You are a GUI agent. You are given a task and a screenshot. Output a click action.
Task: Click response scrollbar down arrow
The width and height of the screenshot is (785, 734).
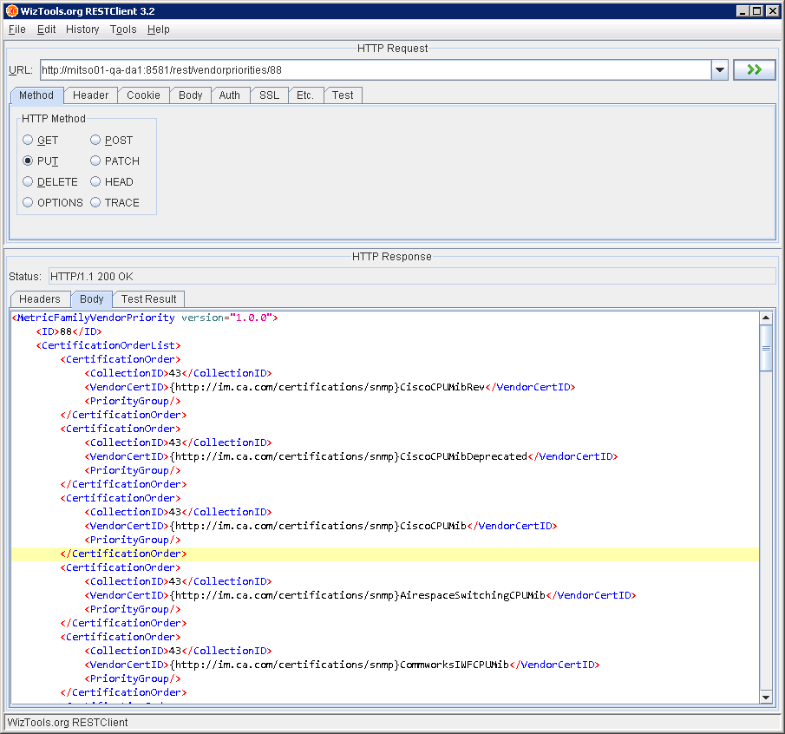766,697
